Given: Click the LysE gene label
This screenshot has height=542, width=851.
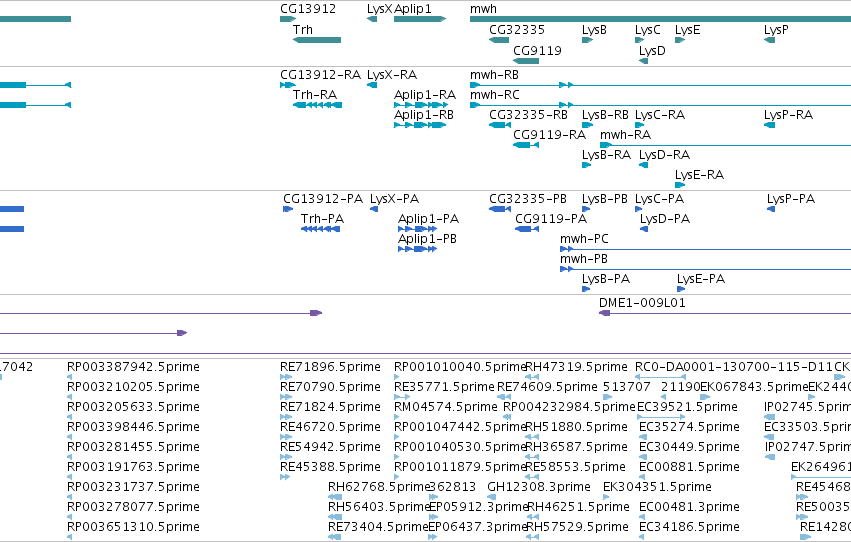Looking at the screenshot, I should point(688,30).
